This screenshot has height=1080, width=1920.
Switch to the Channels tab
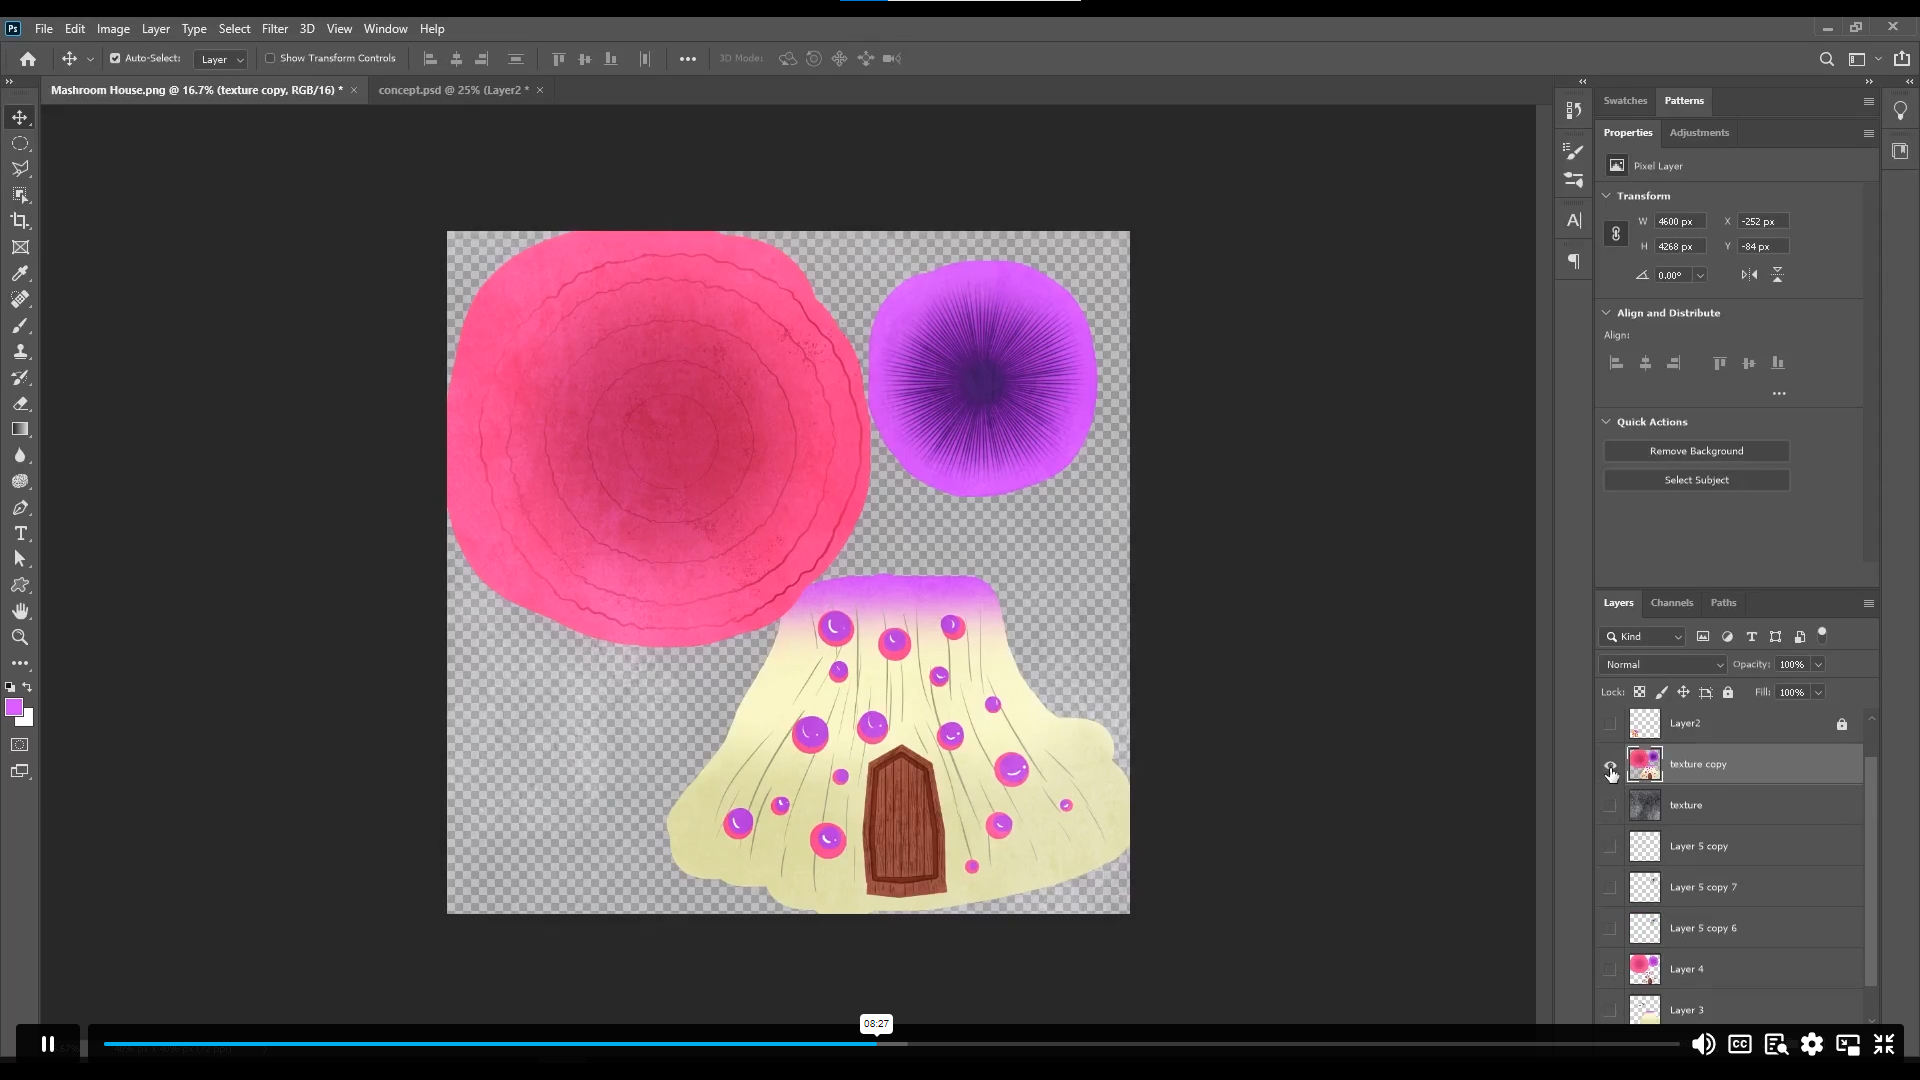pos(1670,602)
